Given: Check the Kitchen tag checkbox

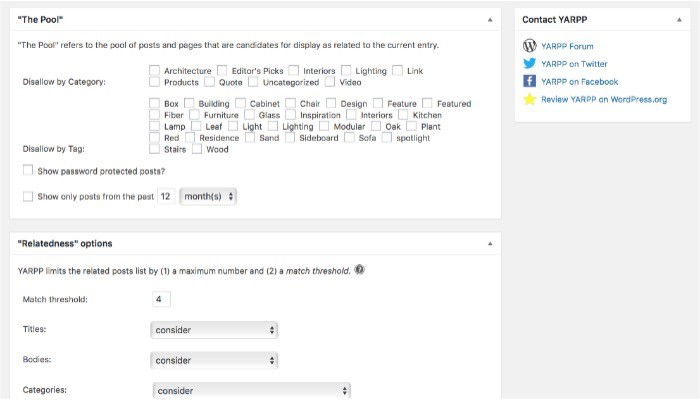Looking at the screenshot, I should click(404, 115).
